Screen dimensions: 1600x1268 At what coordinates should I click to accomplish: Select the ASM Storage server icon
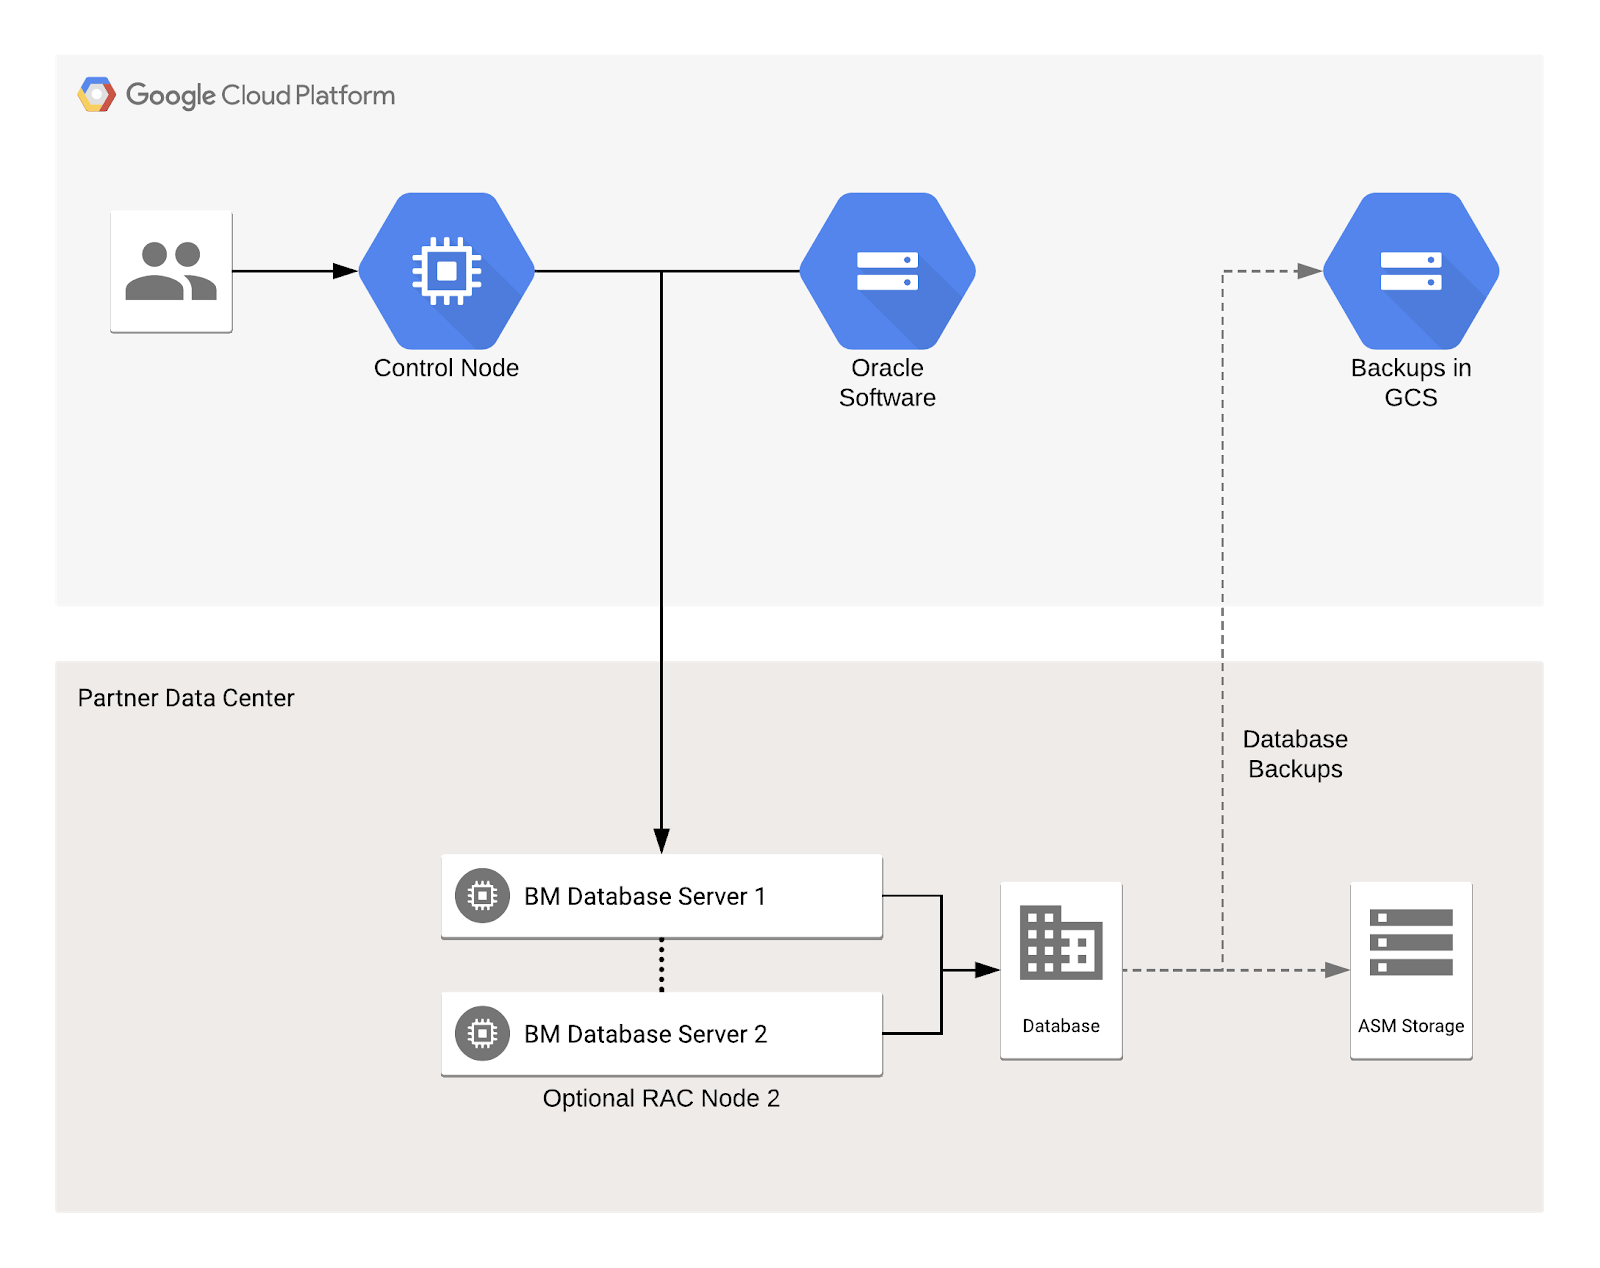(x=1411, y=942)
